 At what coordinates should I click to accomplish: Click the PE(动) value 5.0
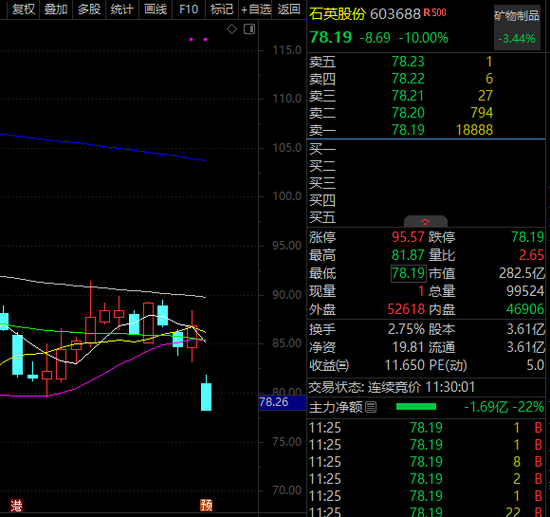pos(535,365)
